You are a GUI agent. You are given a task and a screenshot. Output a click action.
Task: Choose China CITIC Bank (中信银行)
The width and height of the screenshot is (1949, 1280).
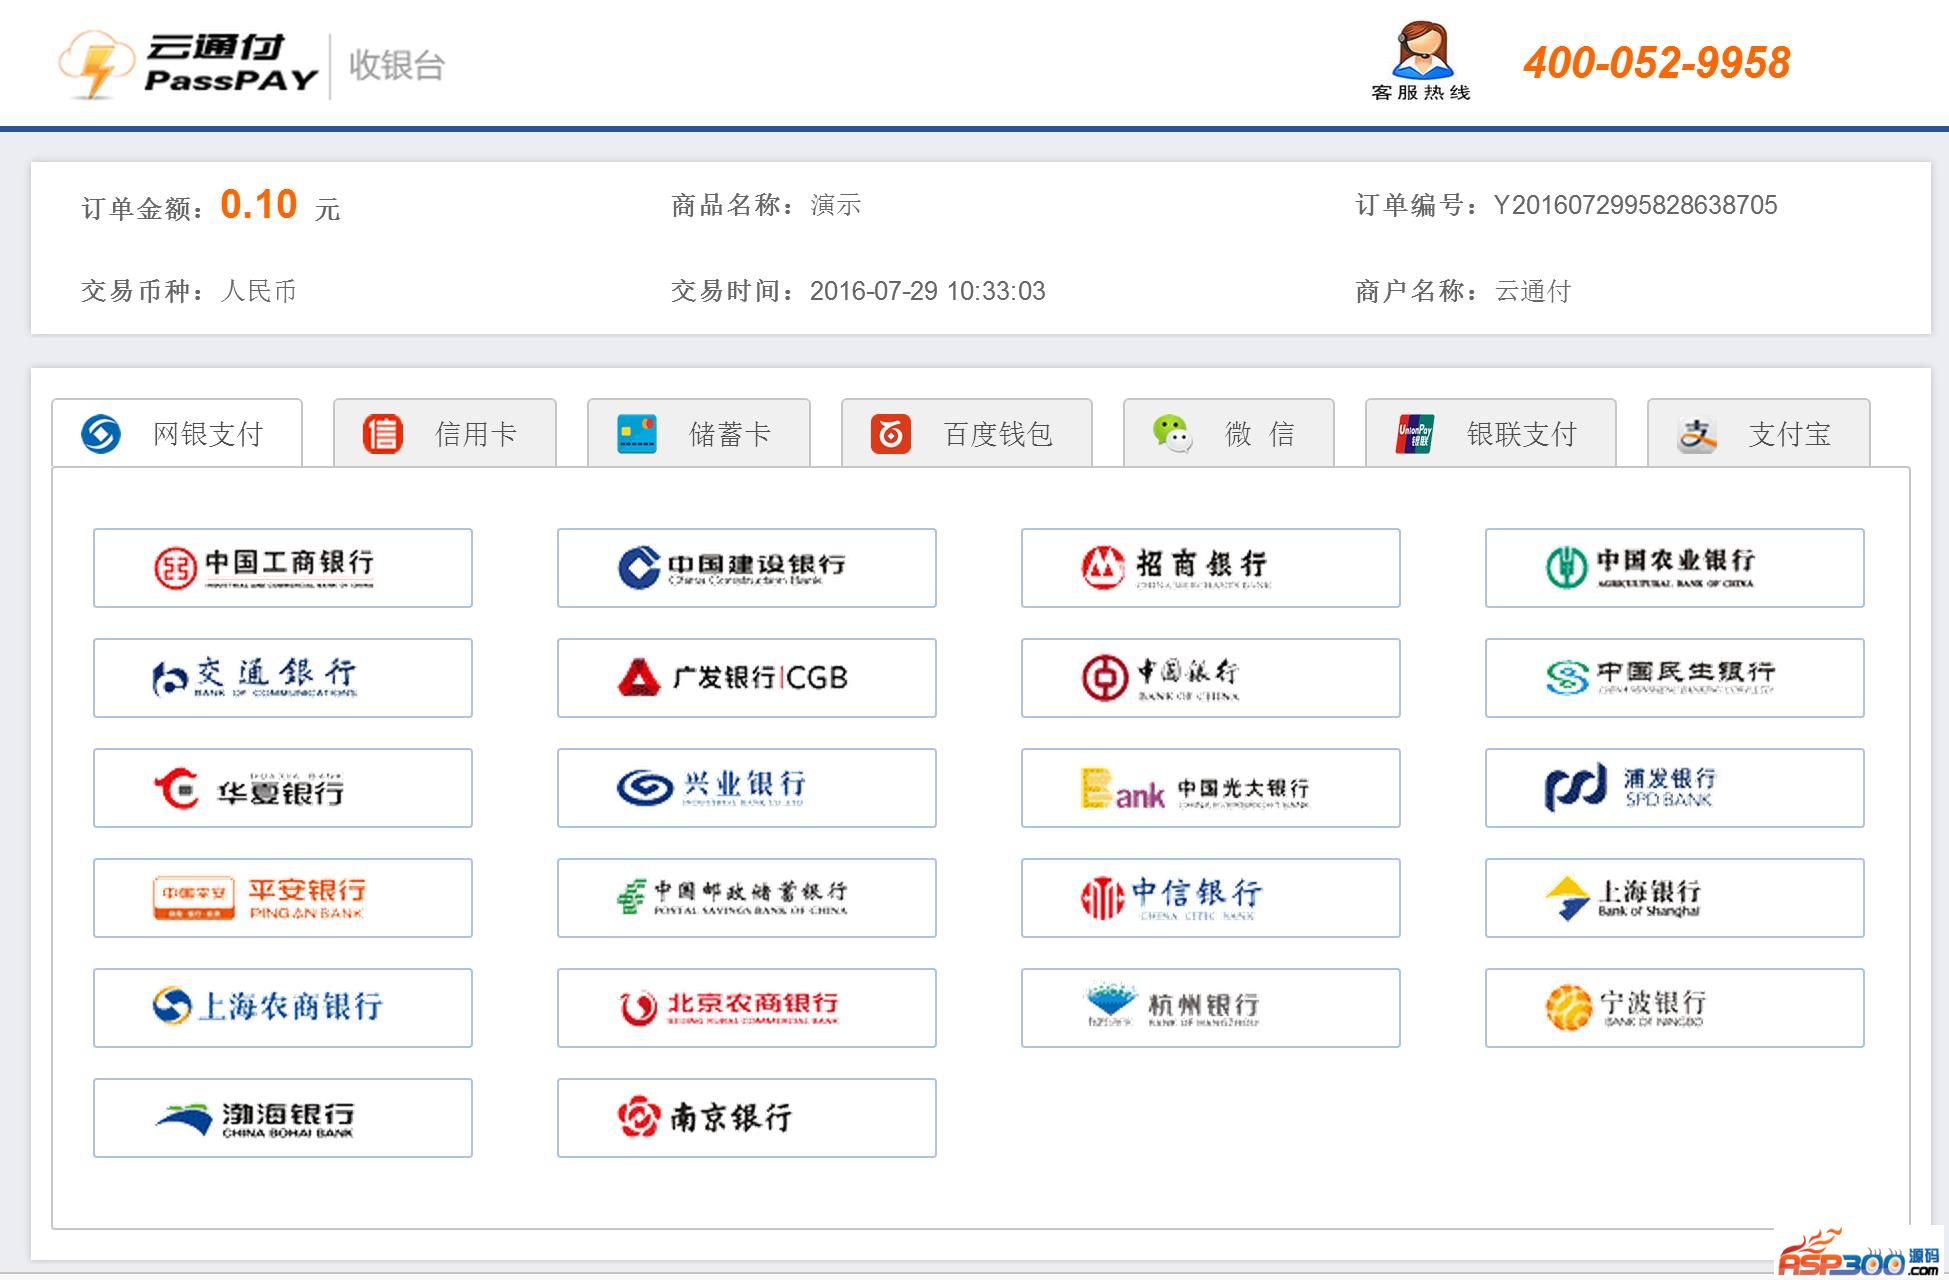[1210, 898]
